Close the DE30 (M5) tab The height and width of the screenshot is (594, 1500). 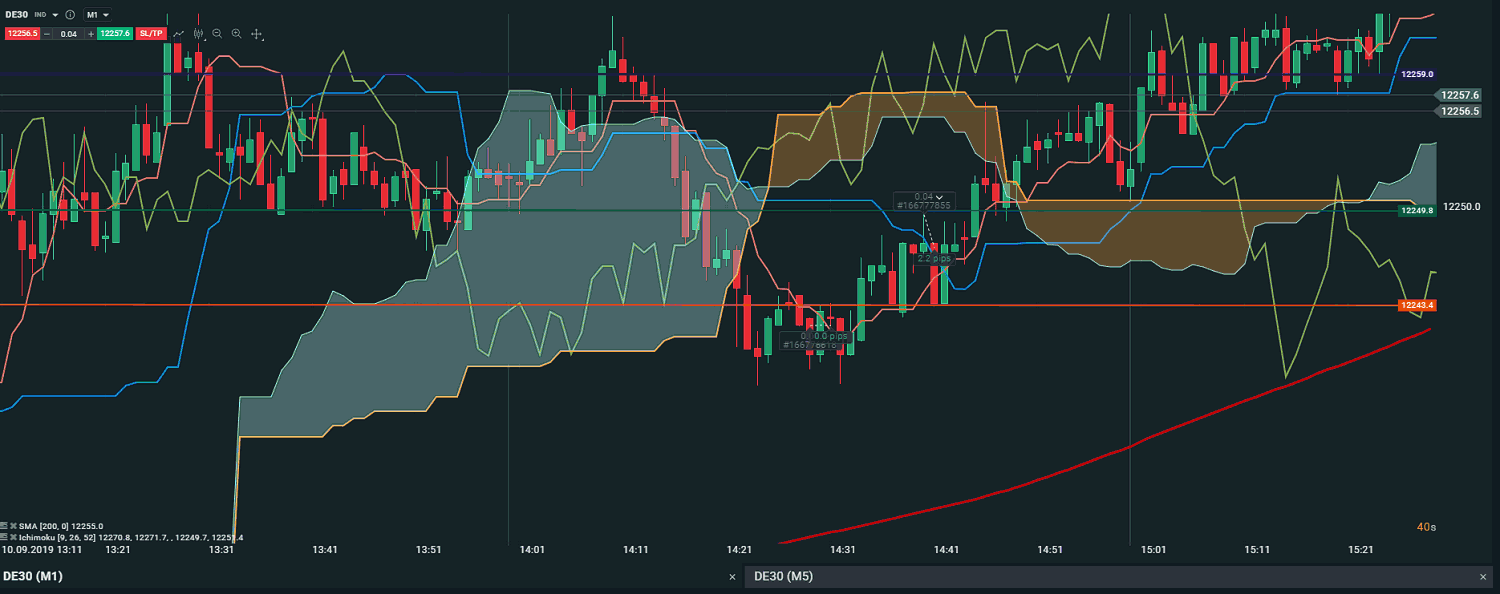point(1483,577)
